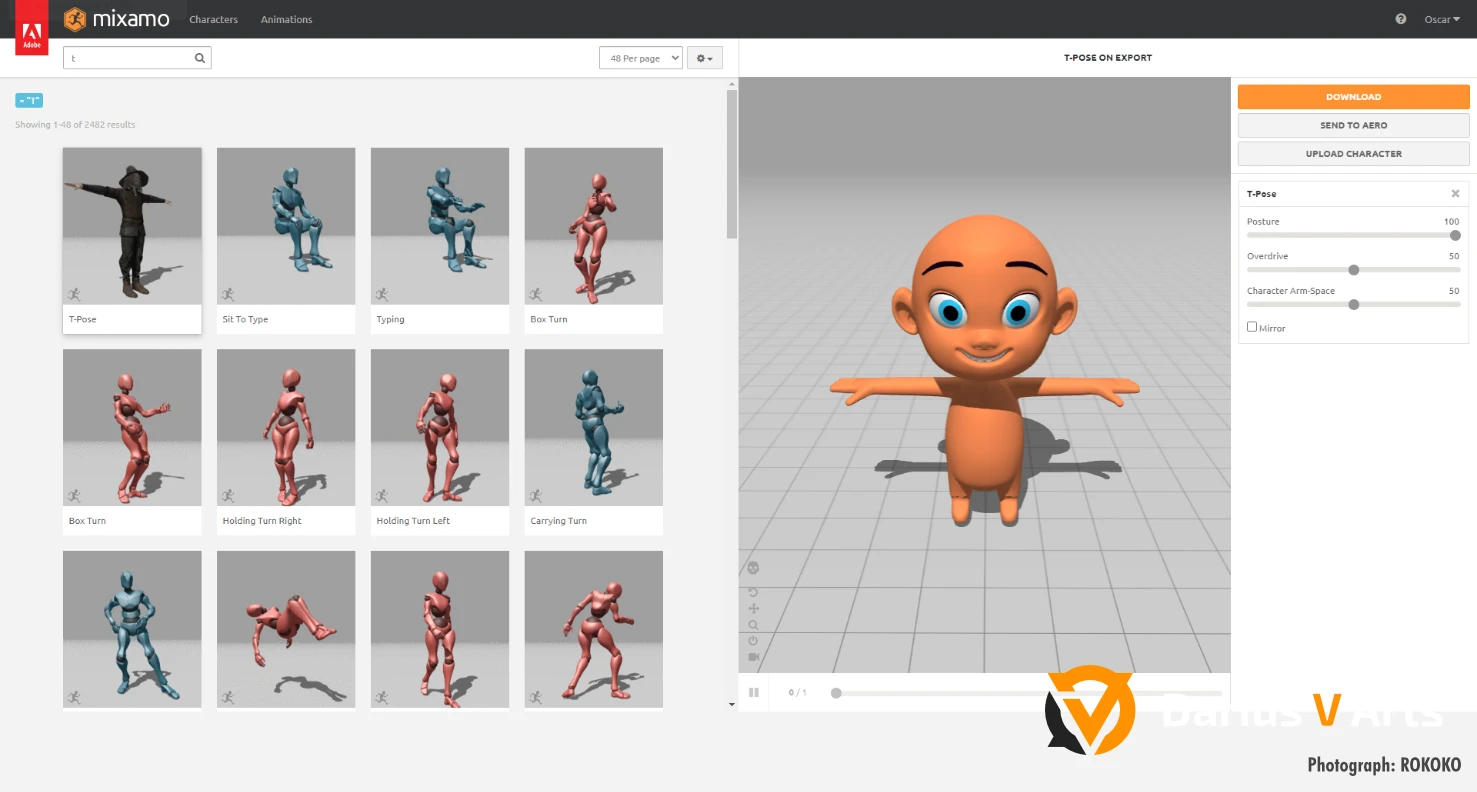Click the "0 / 1" frame counter

tap(797, 693)
